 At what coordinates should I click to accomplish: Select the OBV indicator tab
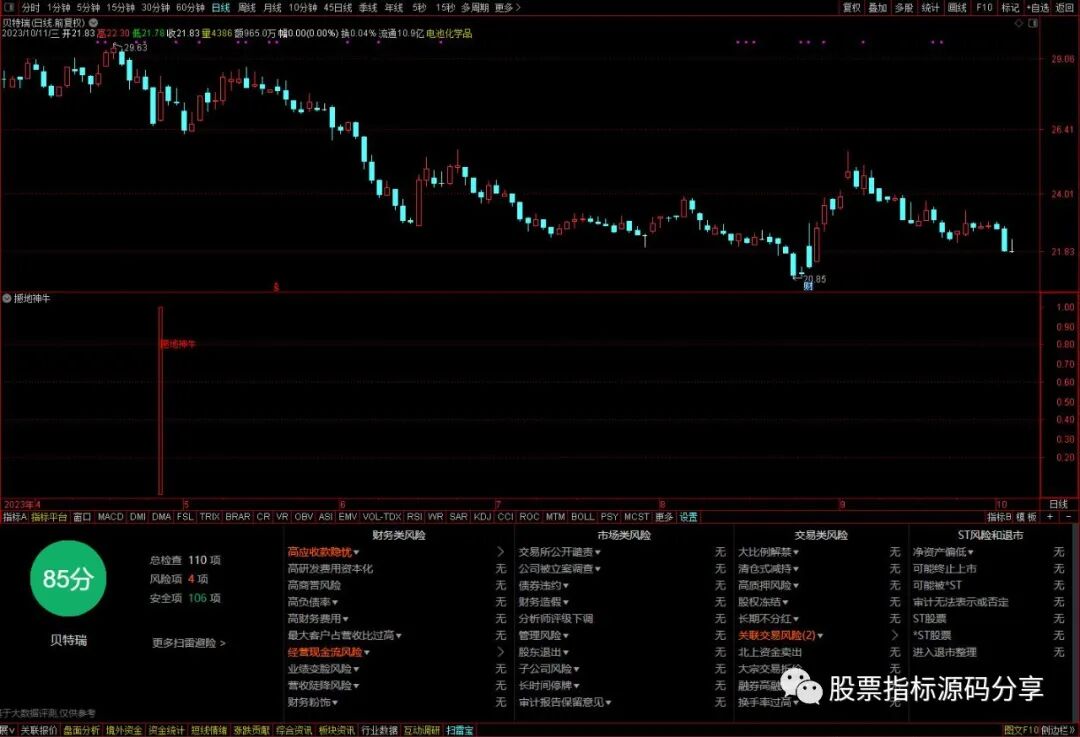(304, 517)
